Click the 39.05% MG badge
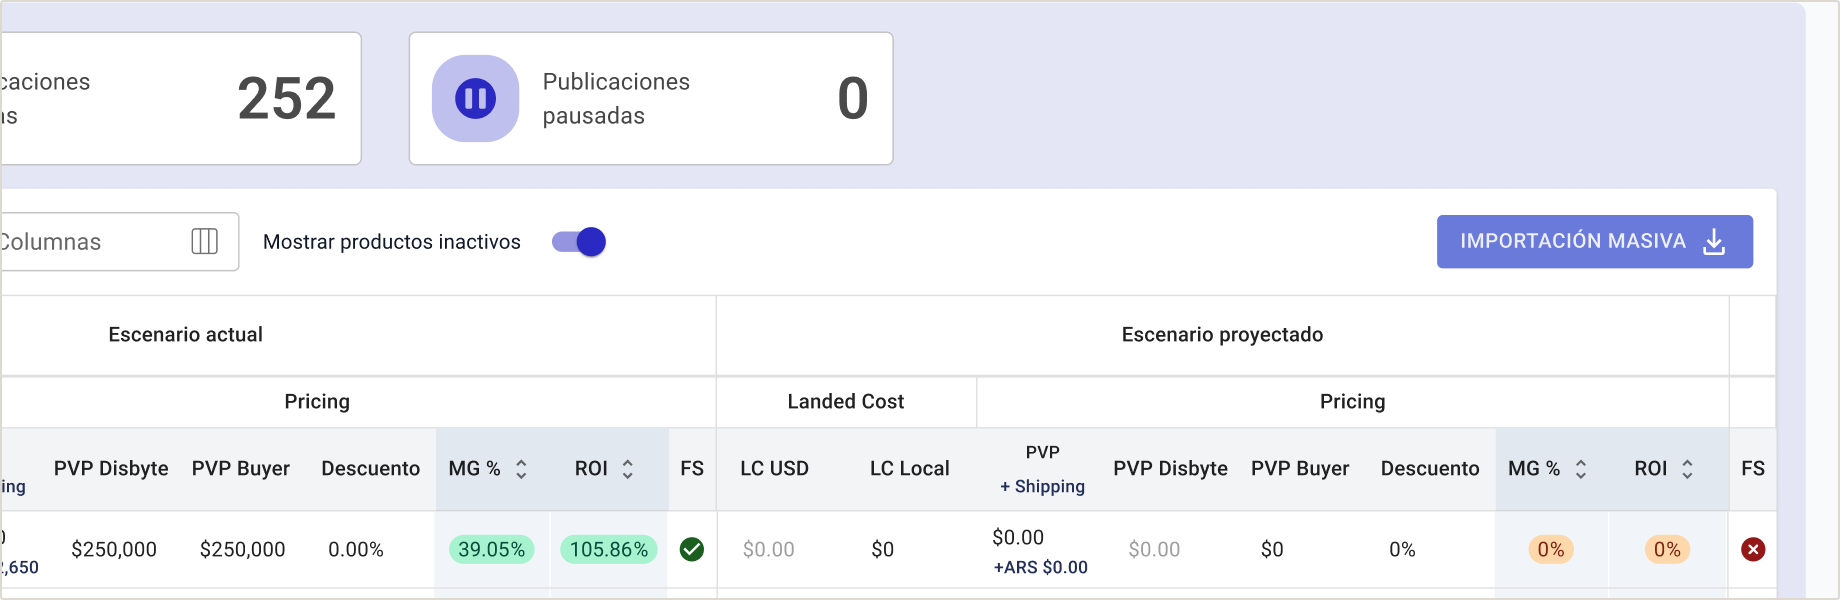The height and width of the screenshot is (600, 1840). (x=492, y=549)
